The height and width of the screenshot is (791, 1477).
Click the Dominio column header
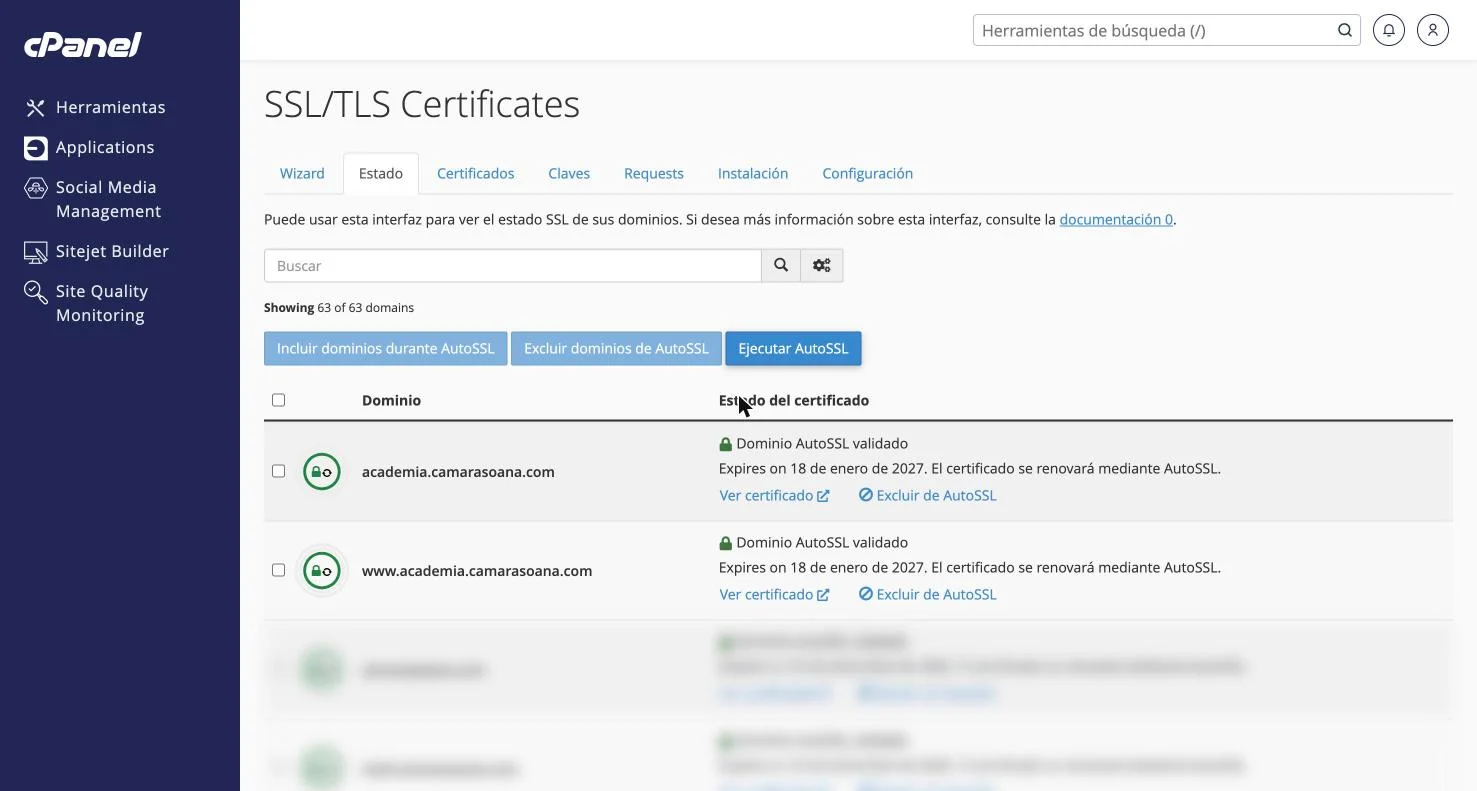[x=391, y=400]
